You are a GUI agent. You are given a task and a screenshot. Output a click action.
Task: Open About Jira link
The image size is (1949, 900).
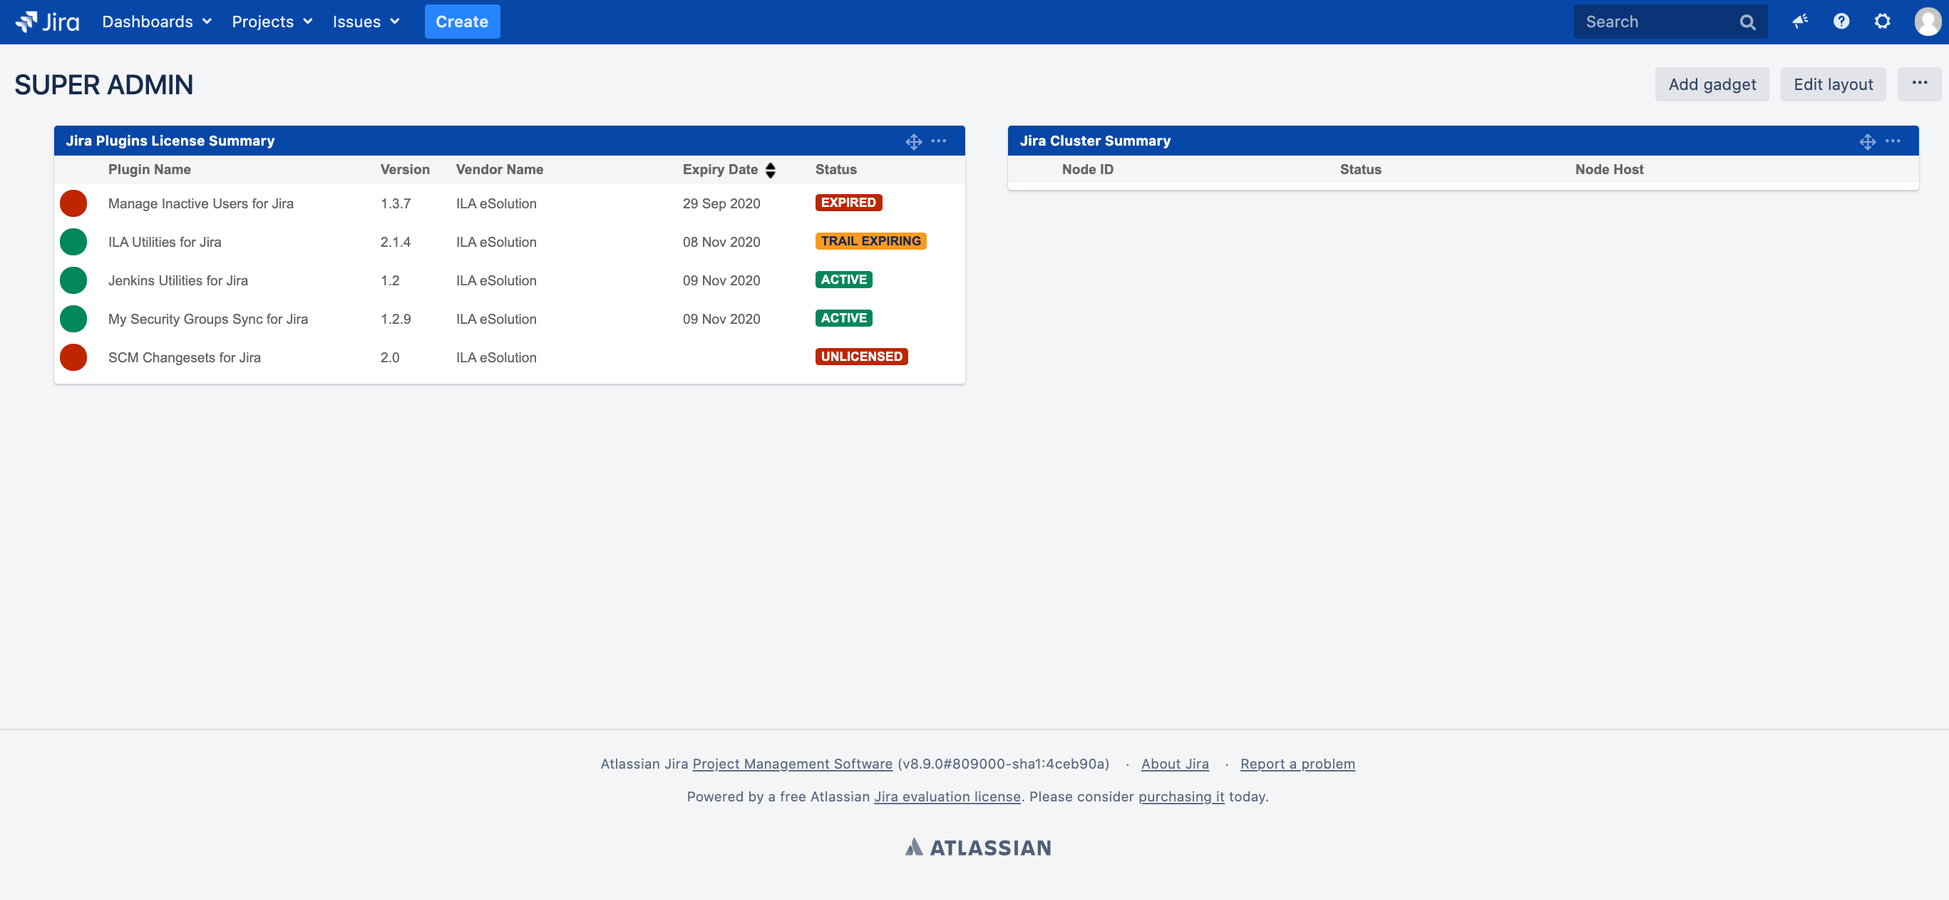(x=1175, y=764)
